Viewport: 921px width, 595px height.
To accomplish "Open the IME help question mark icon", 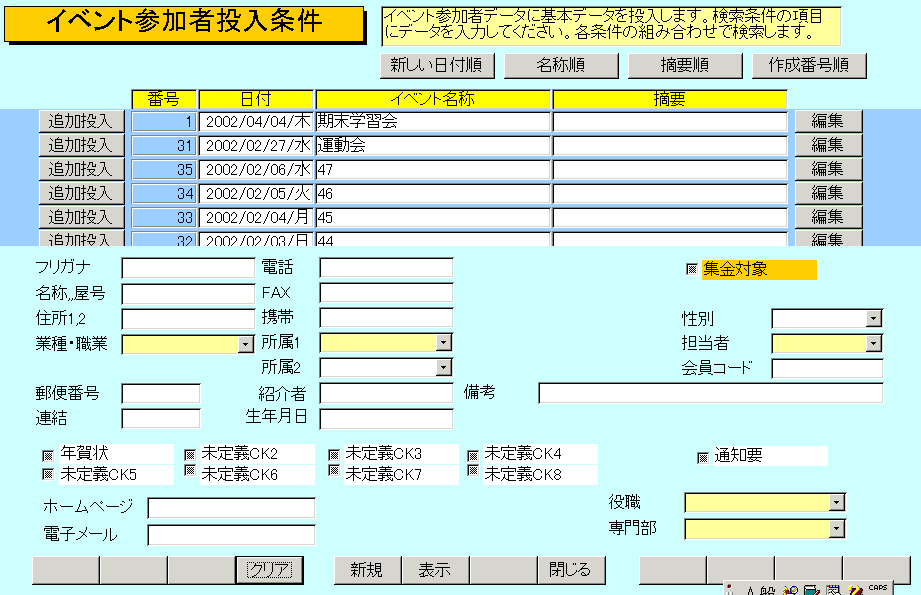I will tap(855, 591).
